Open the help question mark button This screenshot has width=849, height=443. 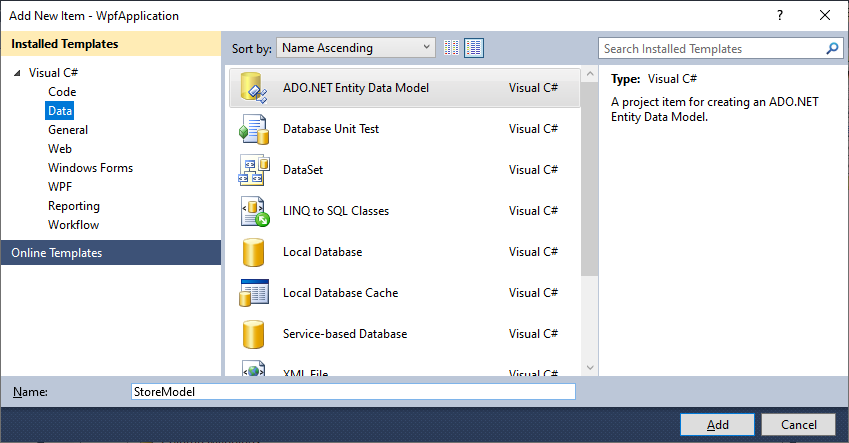click(x=779, y=15)
